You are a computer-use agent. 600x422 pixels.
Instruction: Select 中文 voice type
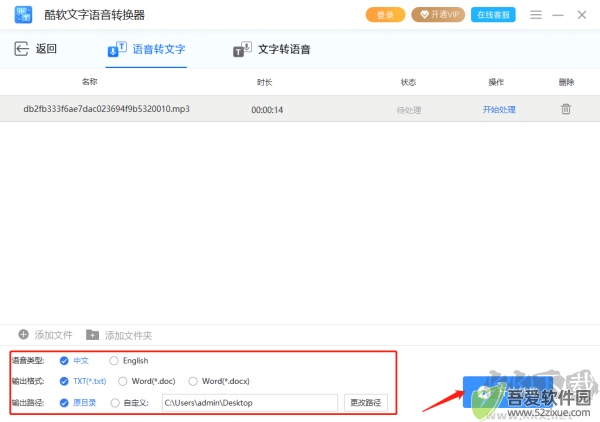coord(64,361)
